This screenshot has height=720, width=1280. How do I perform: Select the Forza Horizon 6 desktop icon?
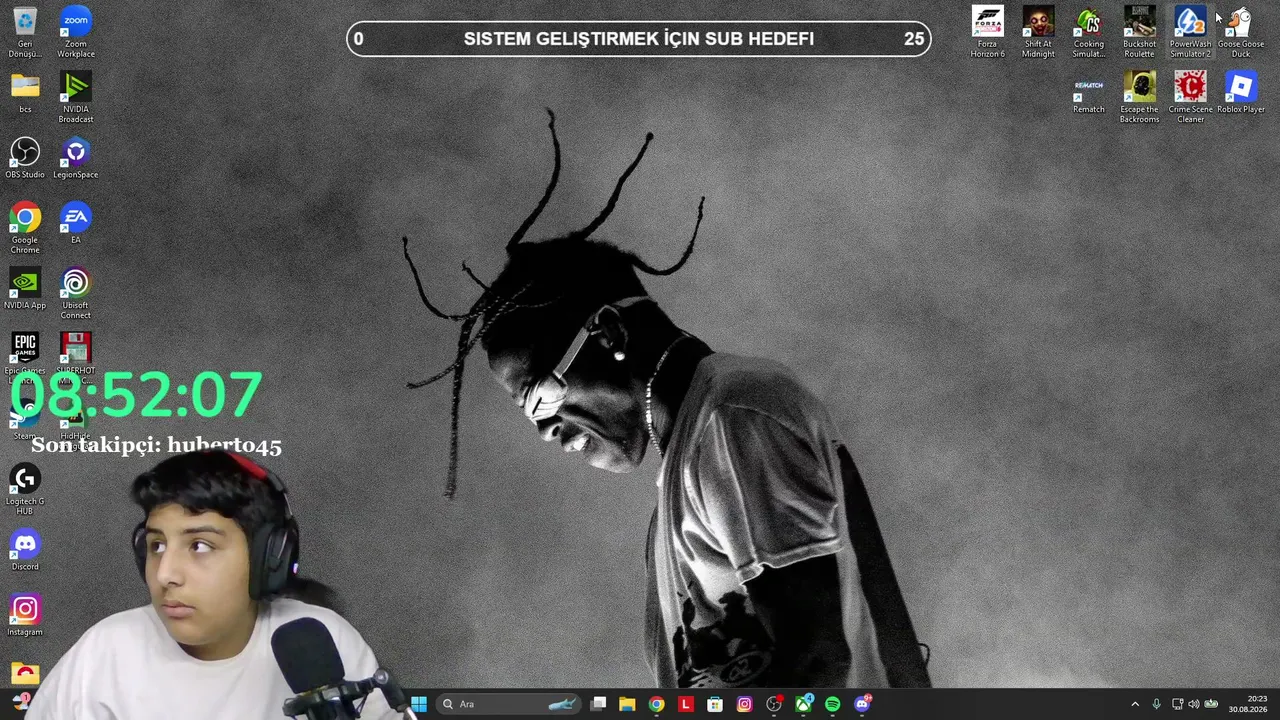pos(987,32)
